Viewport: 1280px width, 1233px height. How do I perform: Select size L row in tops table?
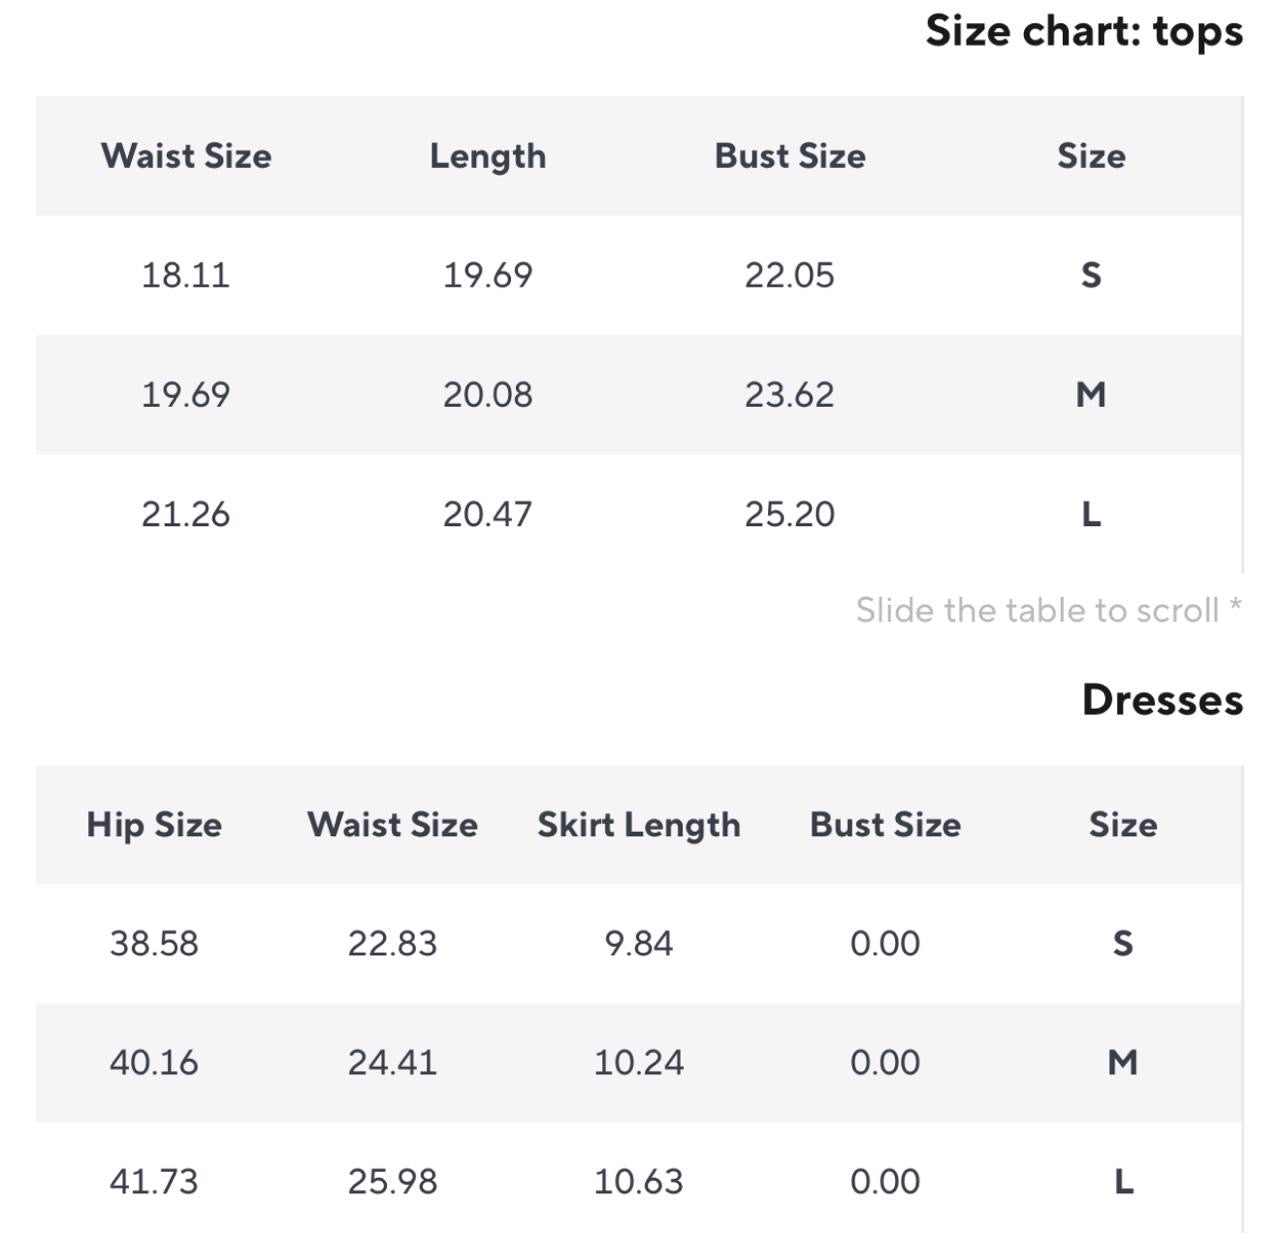639,514
